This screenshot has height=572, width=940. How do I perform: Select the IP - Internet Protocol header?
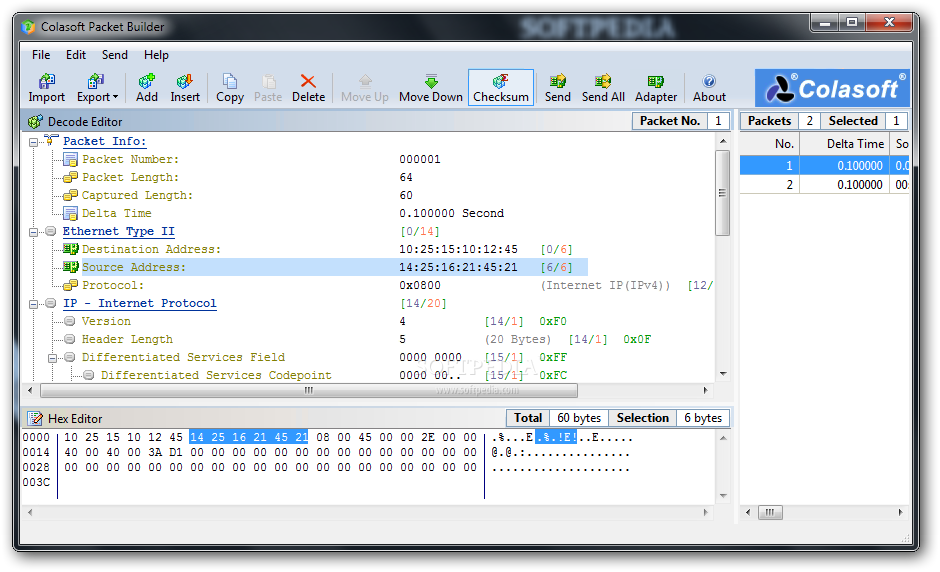click(140, 303)
